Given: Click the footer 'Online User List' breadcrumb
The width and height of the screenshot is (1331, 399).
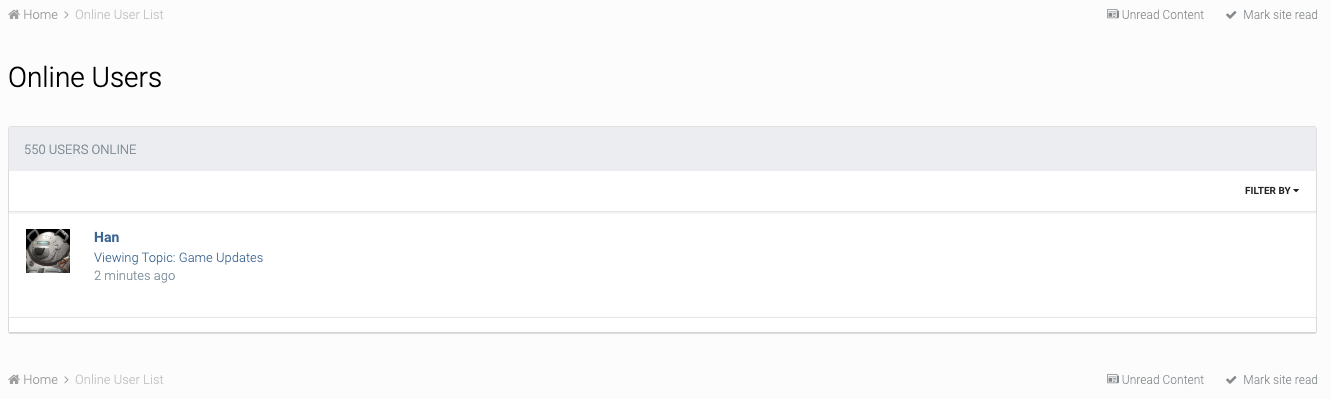Looking at the screenshot, I should coord(119,380).
